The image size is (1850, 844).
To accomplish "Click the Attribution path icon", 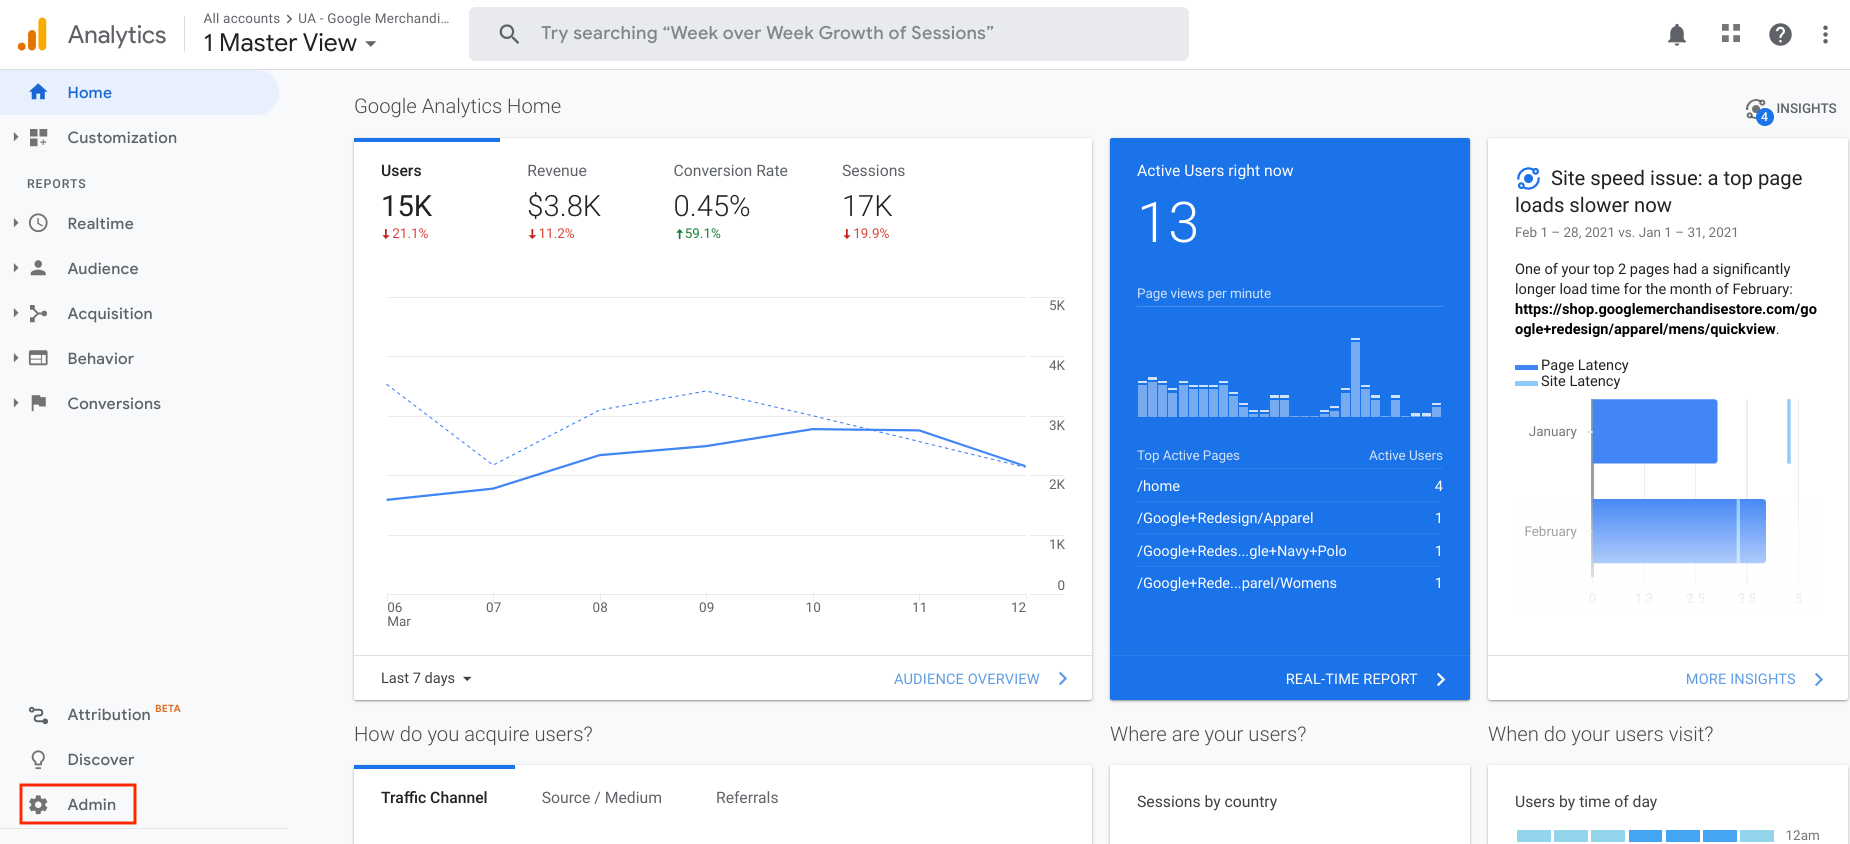I will (x=38, y=714).
